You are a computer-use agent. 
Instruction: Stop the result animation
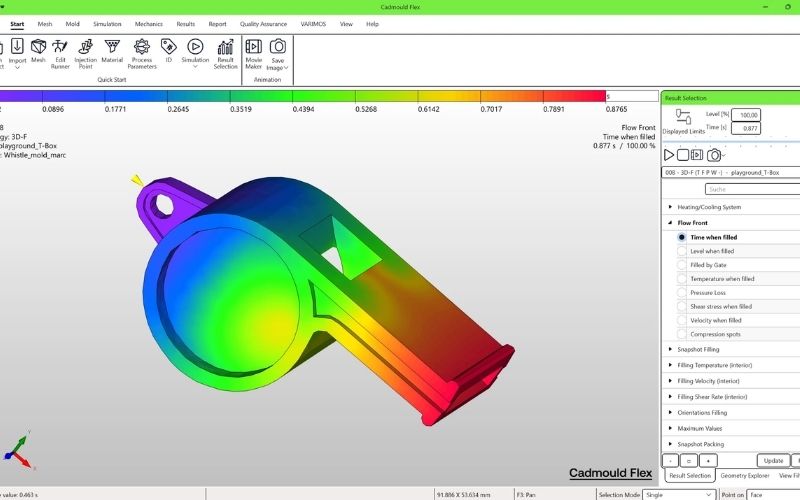[683, 155]
